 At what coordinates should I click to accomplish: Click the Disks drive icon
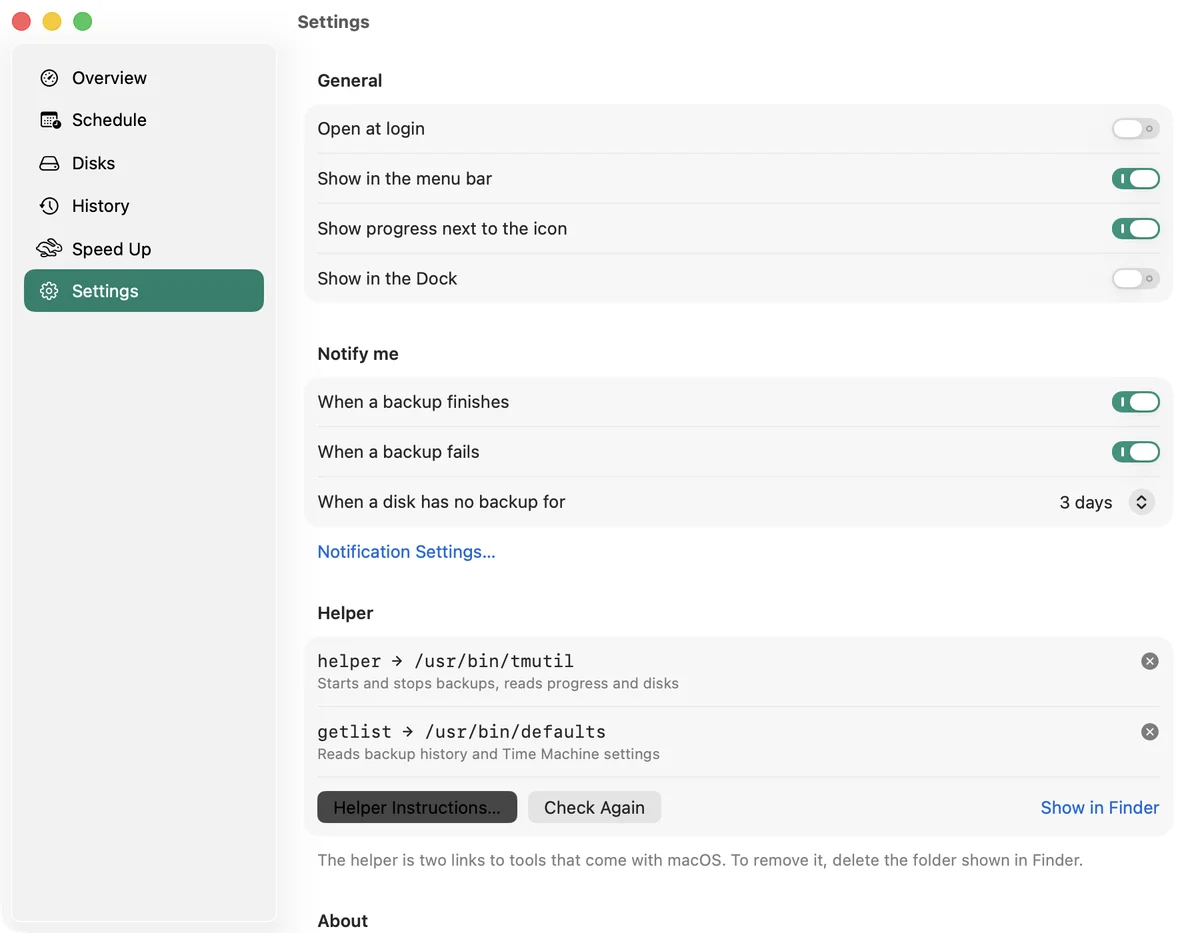[49, 163]
